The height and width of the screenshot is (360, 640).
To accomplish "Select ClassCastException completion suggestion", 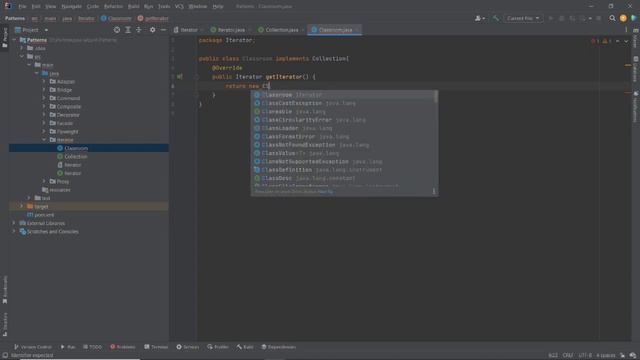I will point(344,103).
